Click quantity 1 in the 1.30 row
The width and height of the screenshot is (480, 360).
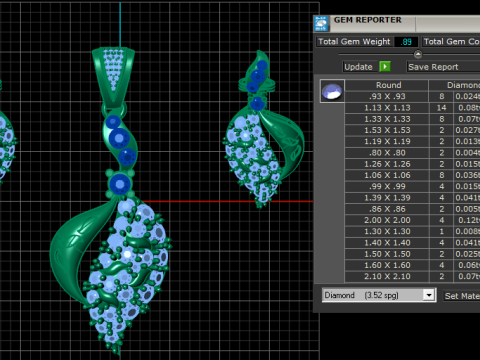point(441,231)
